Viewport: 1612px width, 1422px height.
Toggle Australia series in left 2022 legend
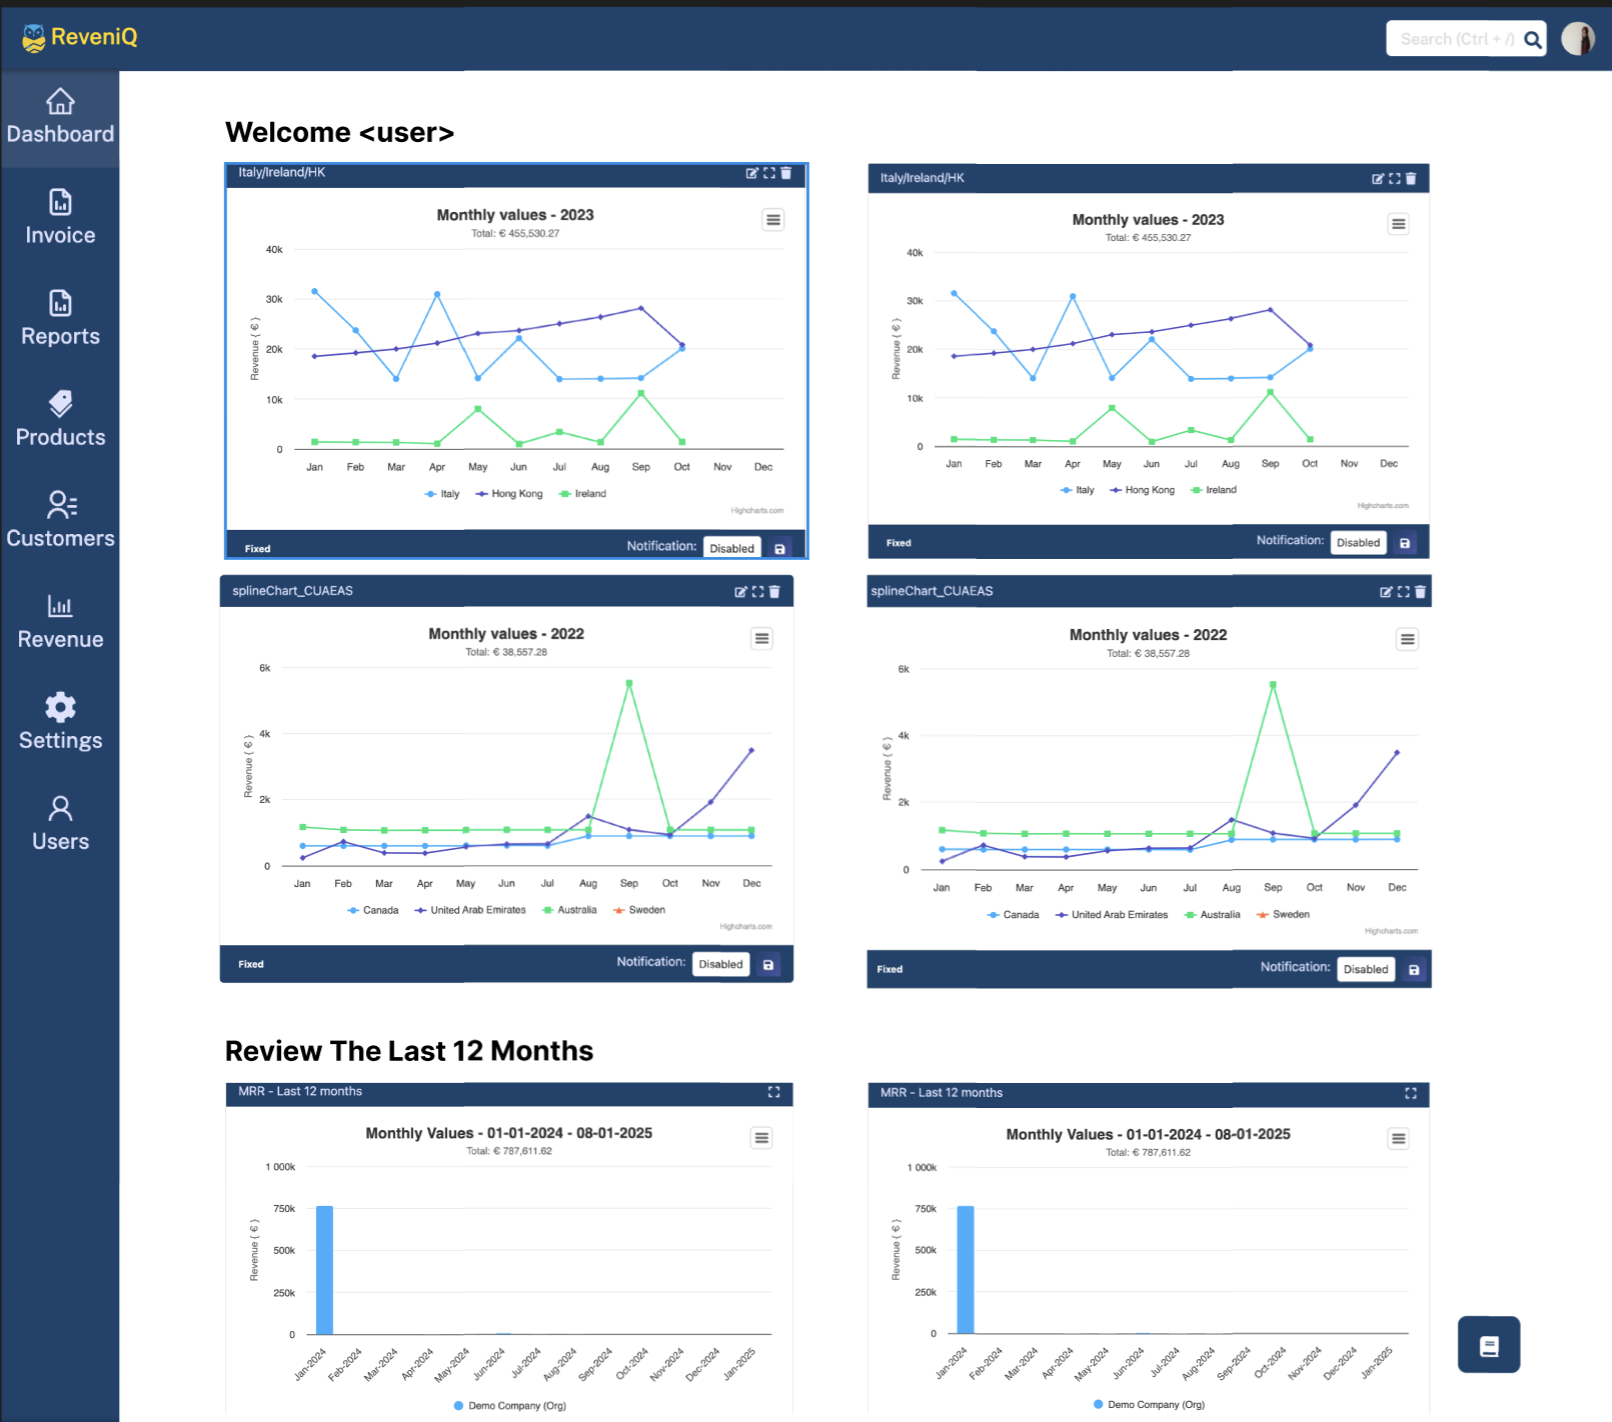(569, 910)
